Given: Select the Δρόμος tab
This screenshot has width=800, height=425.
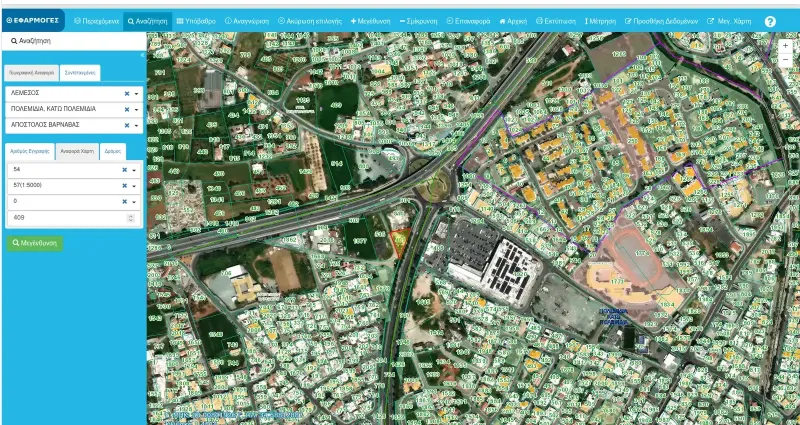Looking at the screenshot, I should (x=113, y=152).
